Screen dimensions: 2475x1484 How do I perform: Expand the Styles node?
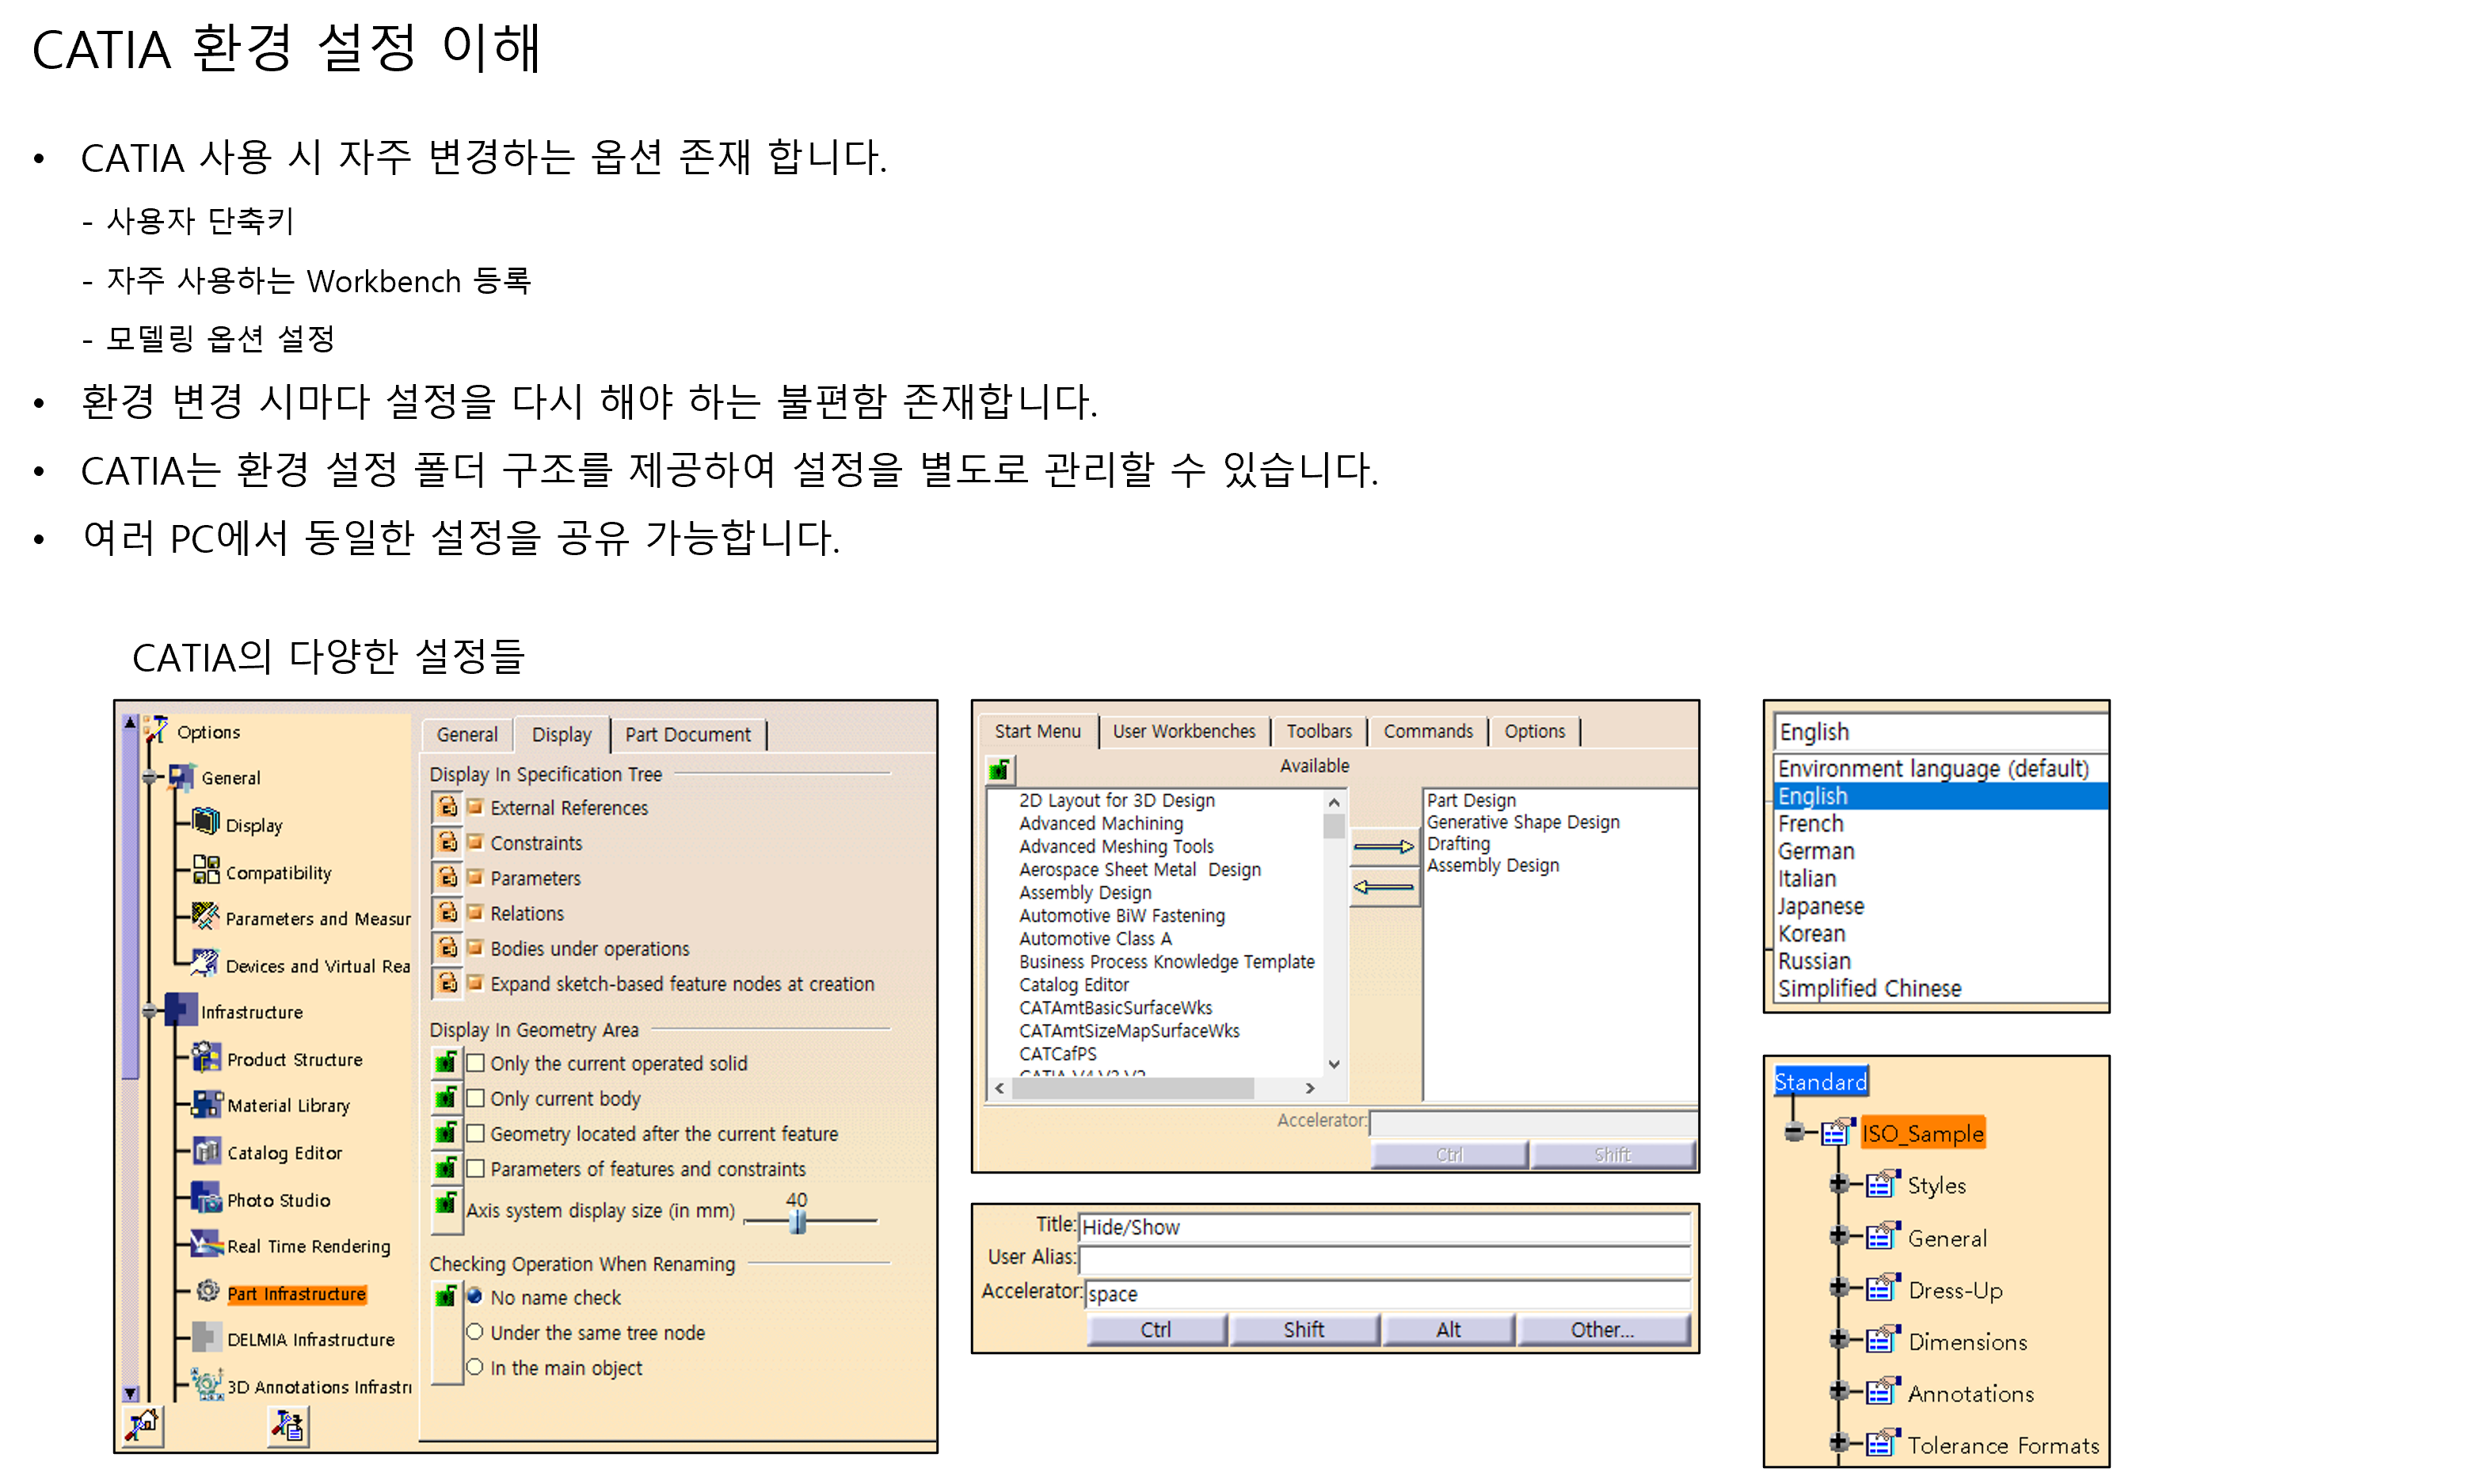click(x=1838, y=1184)
